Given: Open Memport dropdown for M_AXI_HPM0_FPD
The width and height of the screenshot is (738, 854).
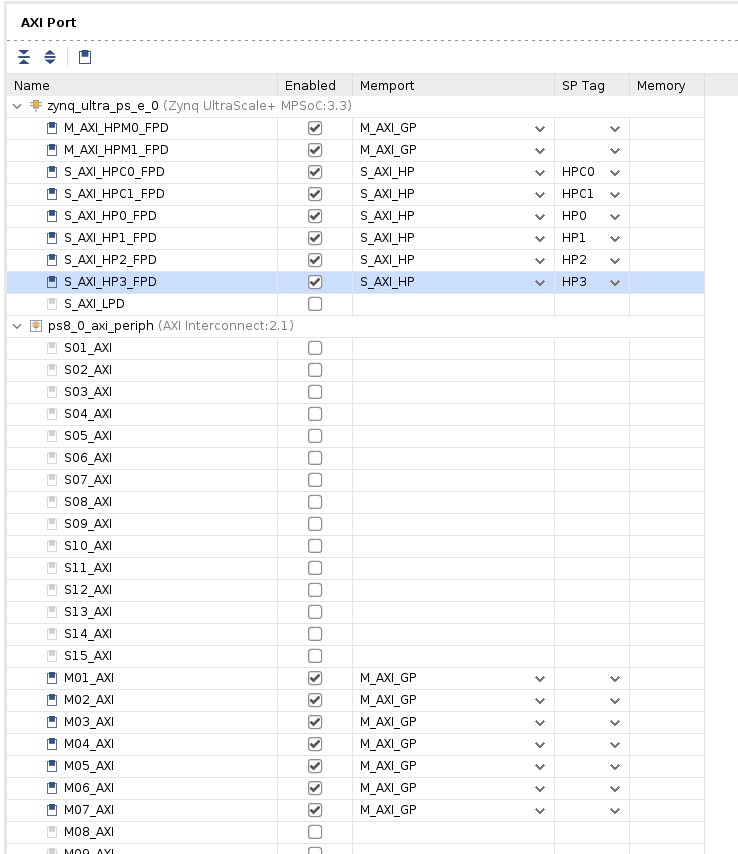Looking at the screenshot, I should 540,129.
